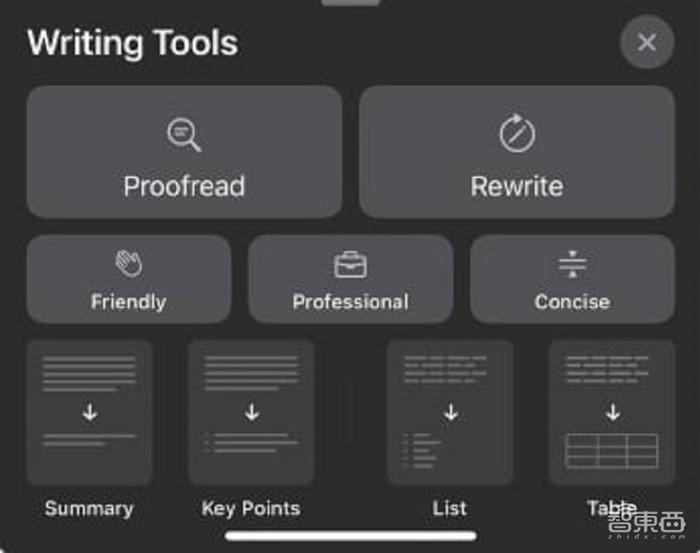Screen dimensions: 700x553
Task: Open the Summary thumbnail tile
Action: pos(90,412)
